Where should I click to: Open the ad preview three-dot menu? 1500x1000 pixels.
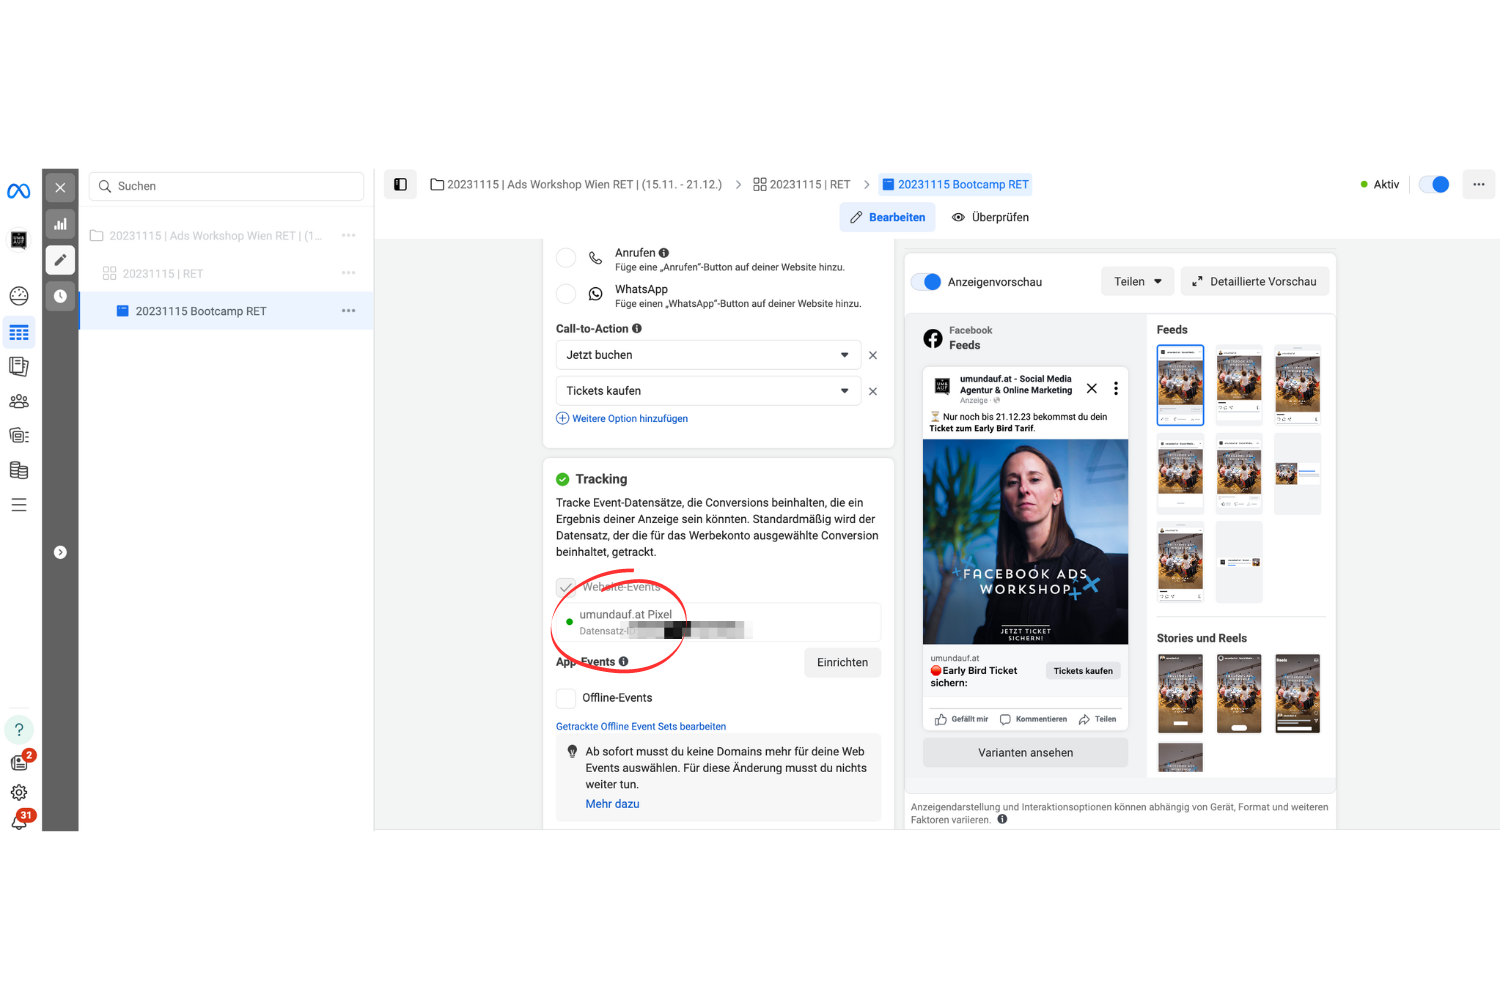1116,388
